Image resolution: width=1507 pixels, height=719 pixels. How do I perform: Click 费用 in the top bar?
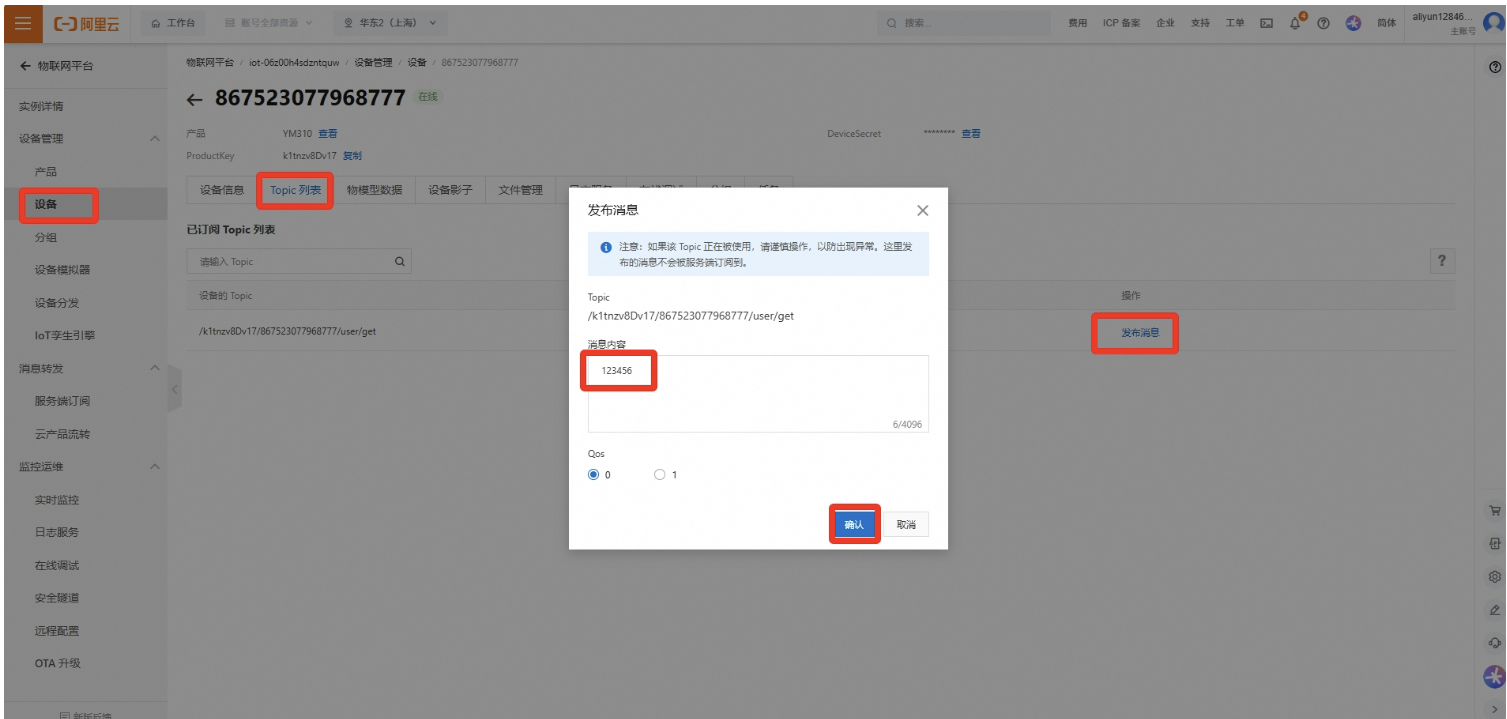[1077, 23]
